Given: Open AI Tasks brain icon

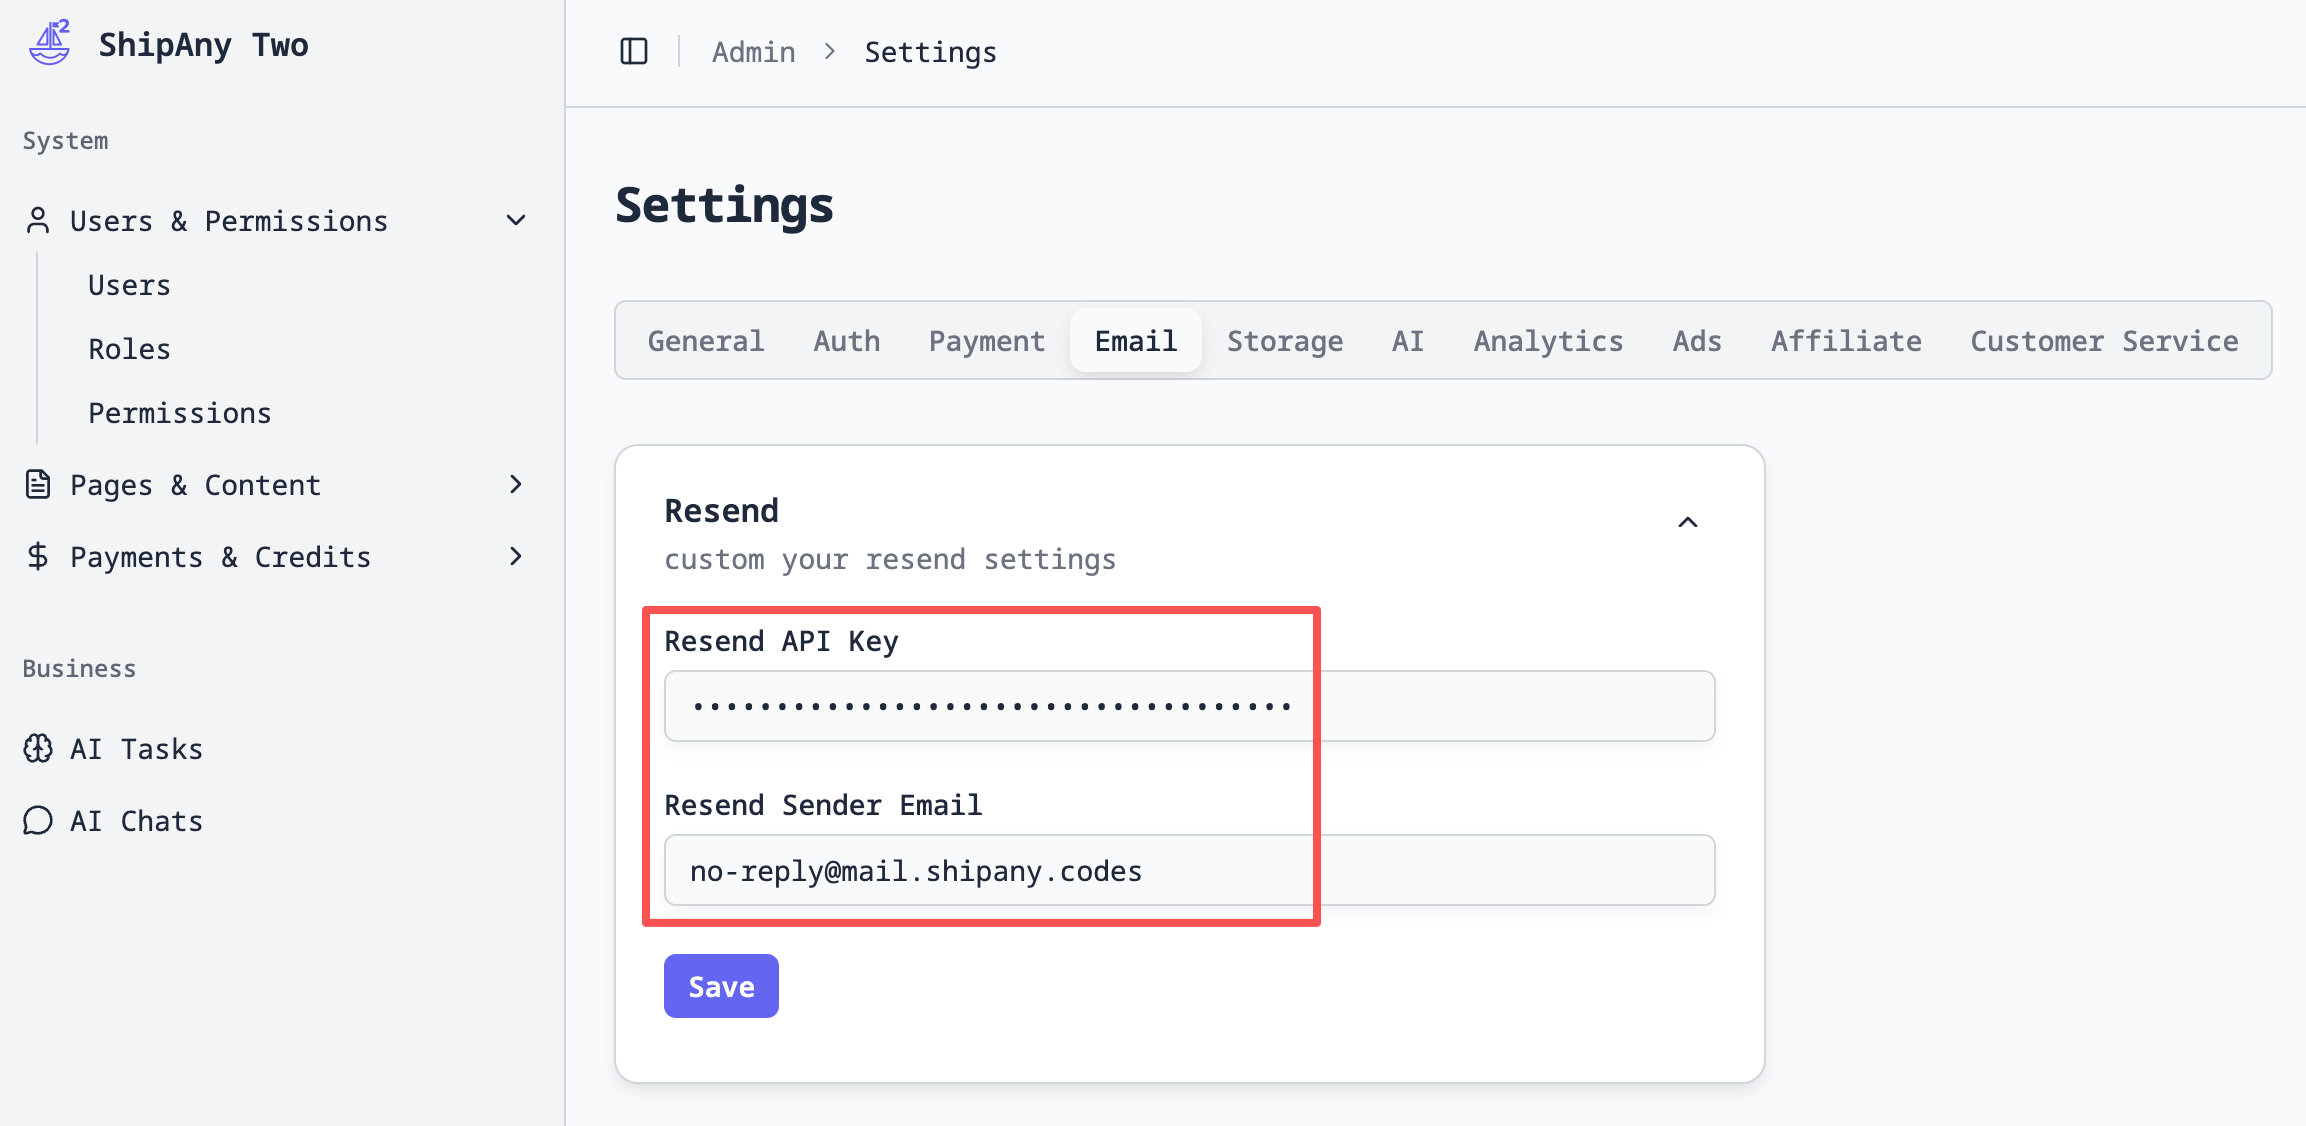Looking at the screenshot, I should (x=38, y=749).
